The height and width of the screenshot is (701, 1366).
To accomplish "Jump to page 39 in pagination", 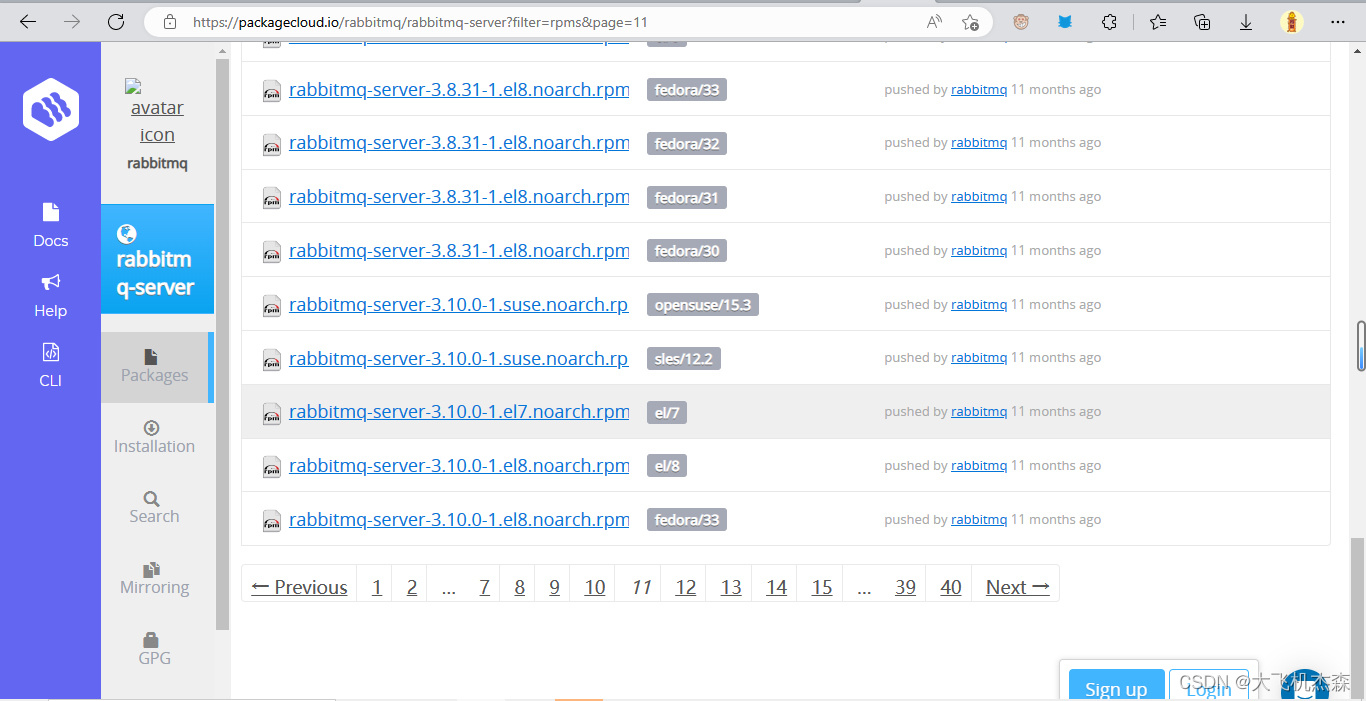I will pos(905,587).
